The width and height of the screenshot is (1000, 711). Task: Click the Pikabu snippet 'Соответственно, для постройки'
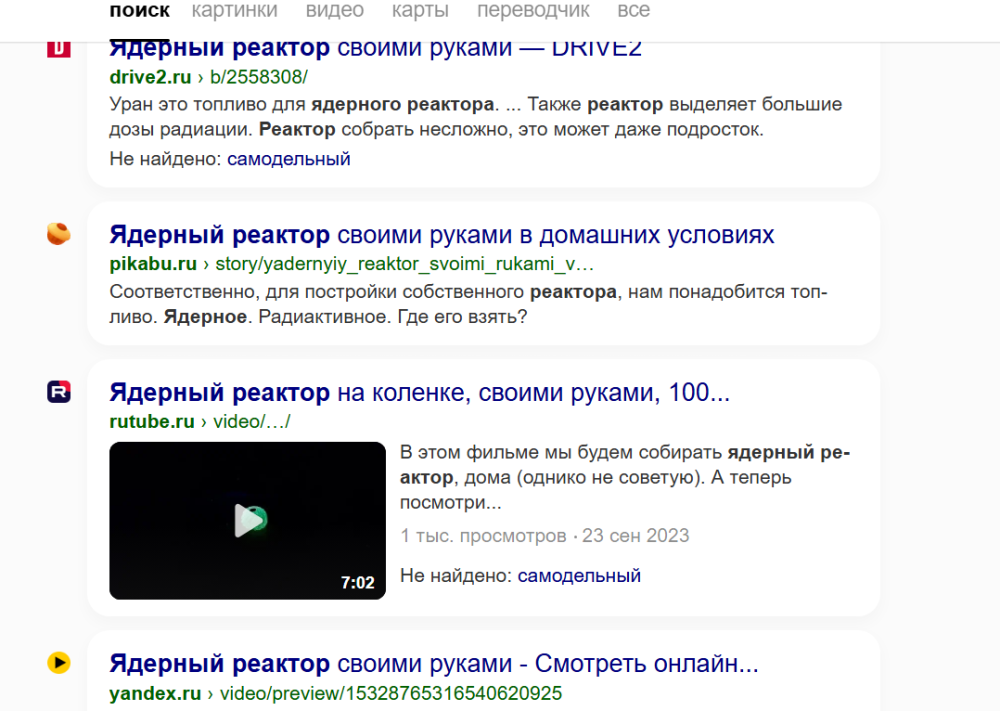[467, 304]
